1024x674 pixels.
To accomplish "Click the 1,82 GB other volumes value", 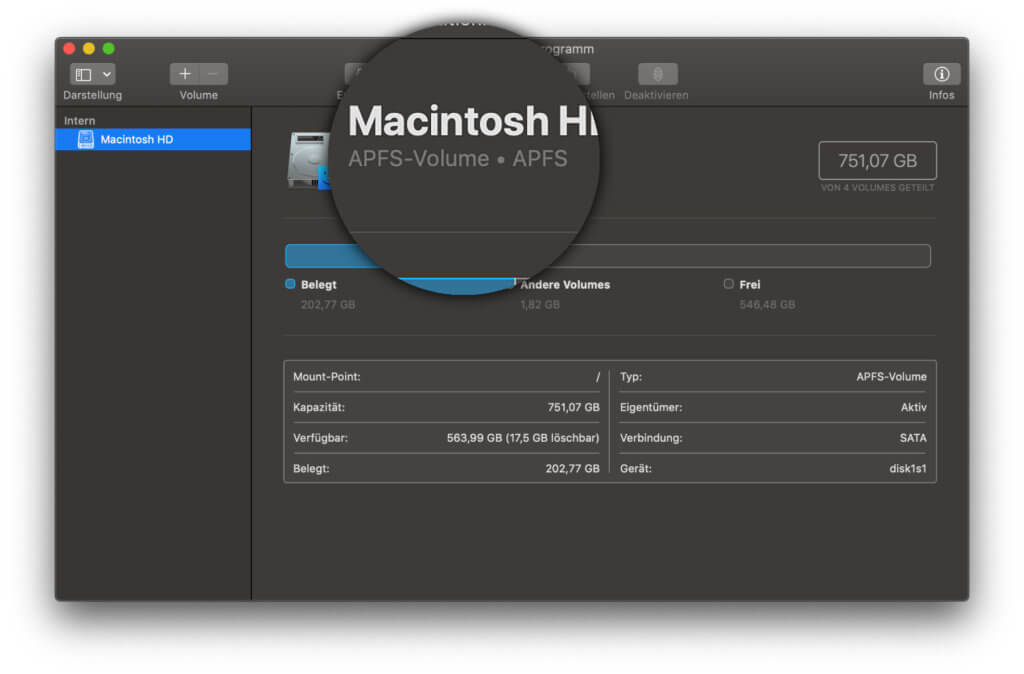I will click(x=540, y=305).
